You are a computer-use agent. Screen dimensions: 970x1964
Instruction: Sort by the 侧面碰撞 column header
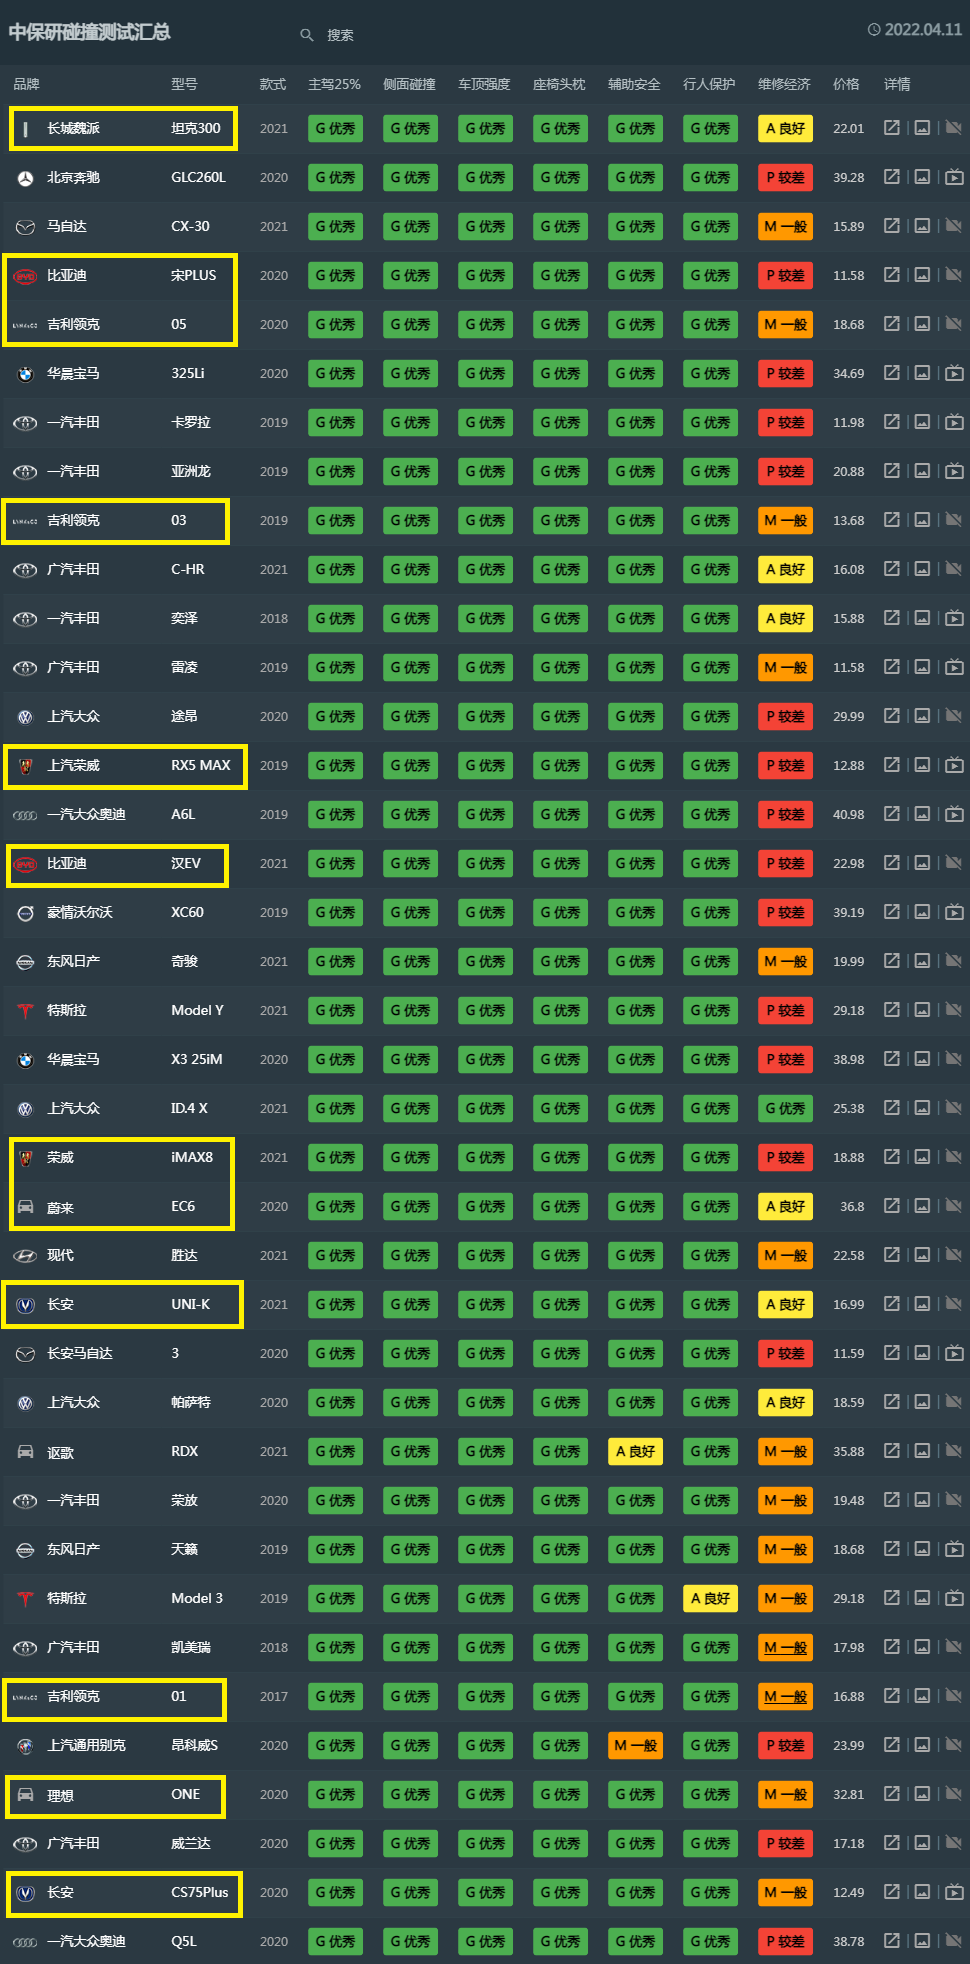click(409, 84)
